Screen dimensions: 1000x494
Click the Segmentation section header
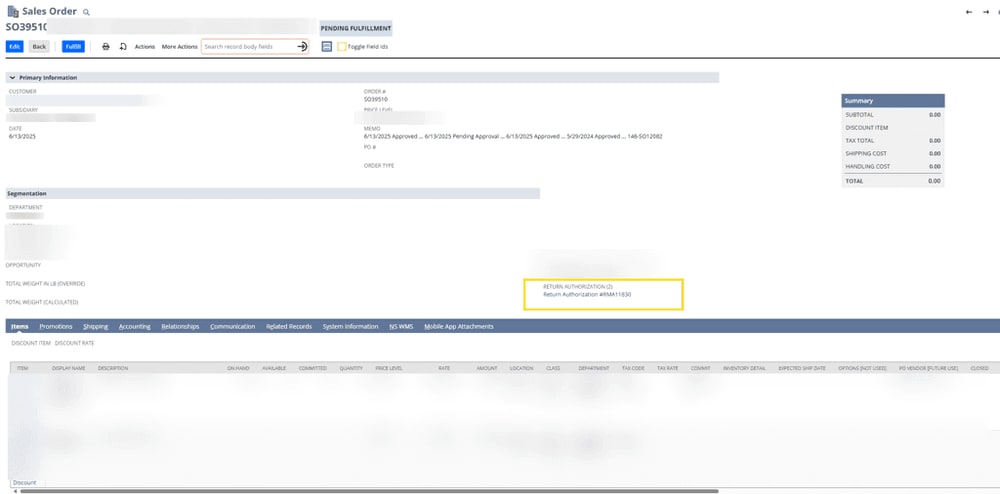point(273,193)
